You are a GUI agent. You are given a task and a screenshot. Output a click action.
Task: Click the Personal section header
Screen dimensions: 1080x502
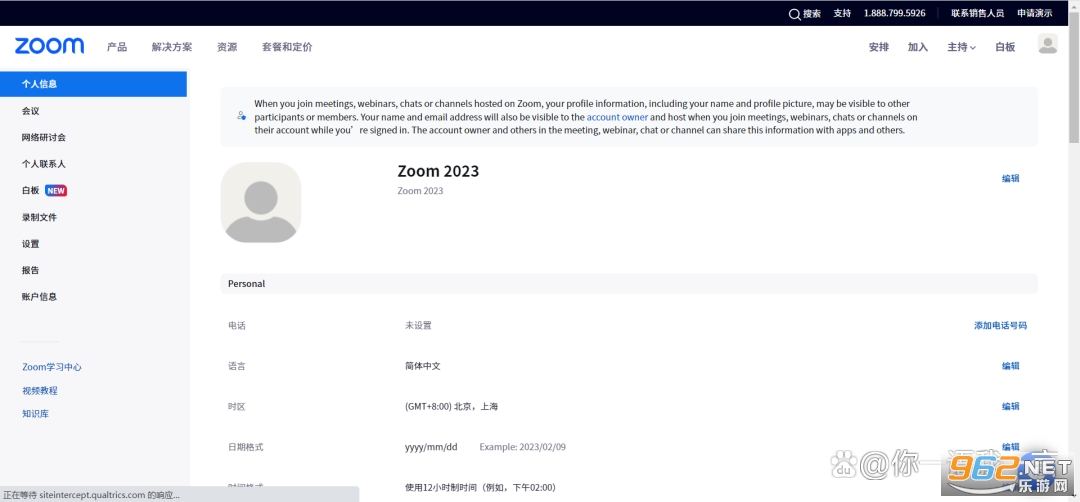629,284
